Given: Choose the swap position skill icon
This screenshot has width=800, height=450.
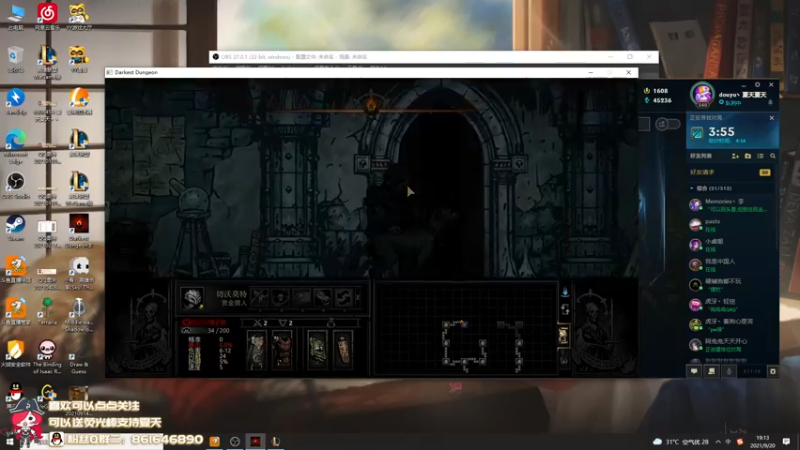Looking at the screenshot, I should [343, 297].
